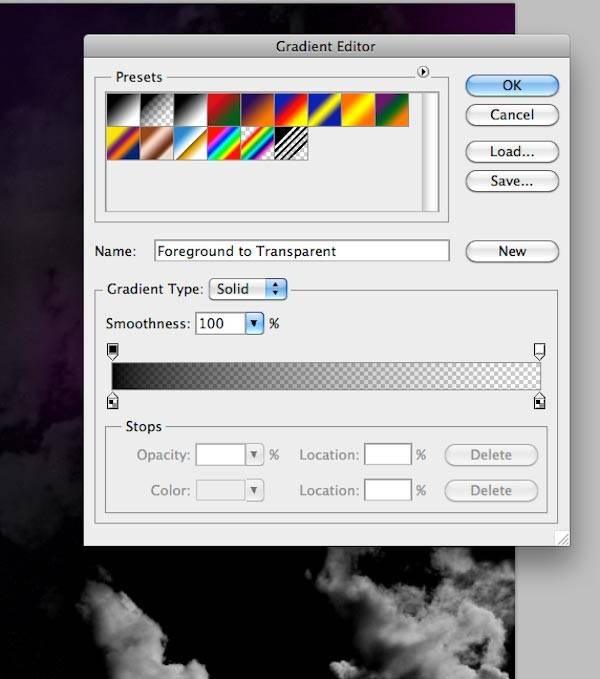Click OK to confirm the gradient
600x679 pixels.
pyautogui.click(x=512, y=86)
